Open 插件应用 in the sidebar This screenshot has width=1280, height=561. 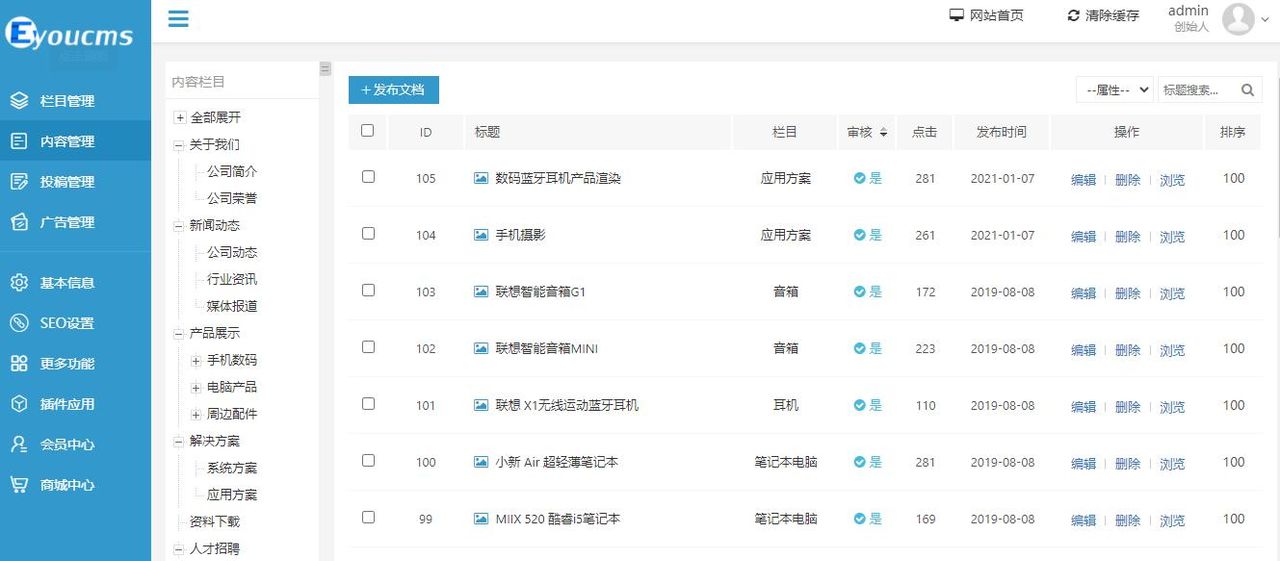coord(75,404)
